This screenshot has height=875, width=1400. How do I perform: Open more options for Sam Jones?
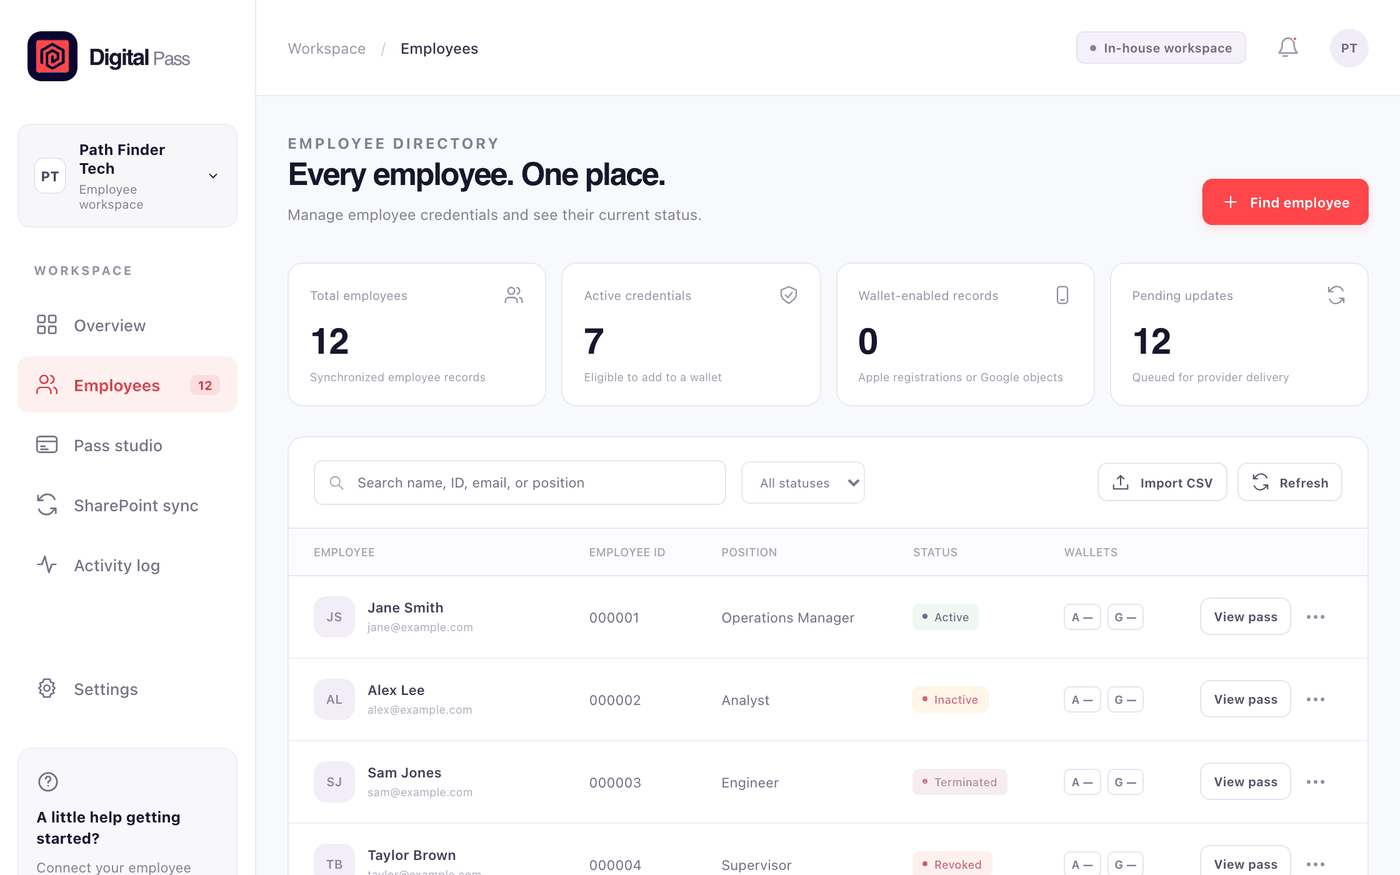[1316, 782]
